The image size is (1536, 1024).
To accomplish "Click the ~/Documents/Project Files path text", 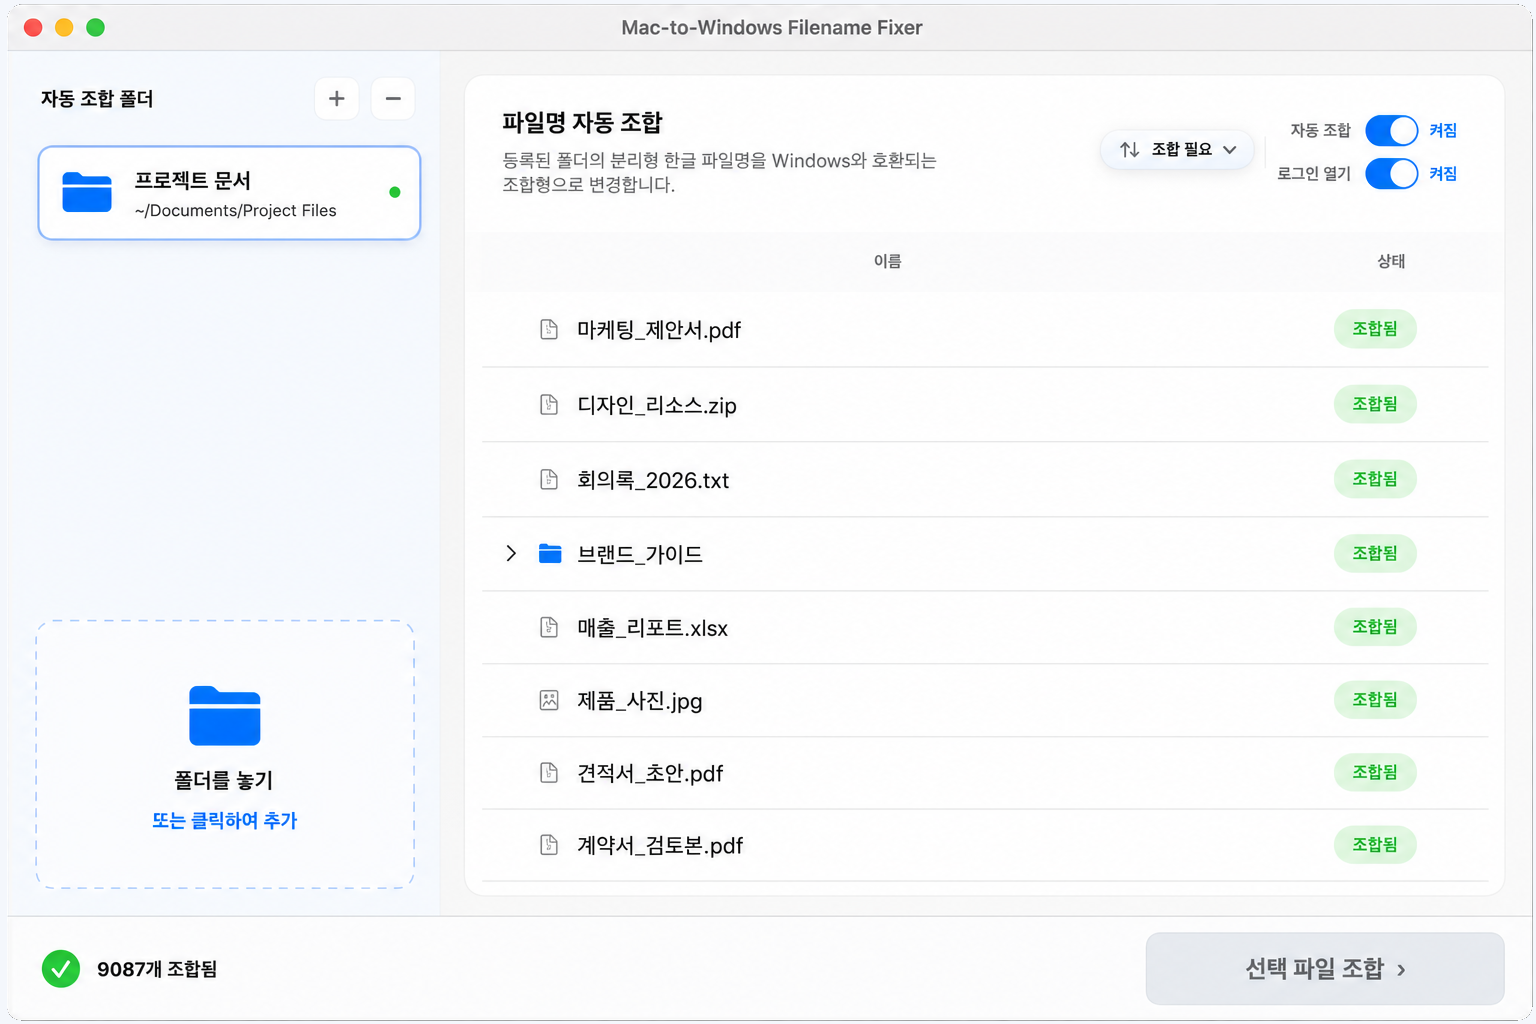I will [235, 211].
